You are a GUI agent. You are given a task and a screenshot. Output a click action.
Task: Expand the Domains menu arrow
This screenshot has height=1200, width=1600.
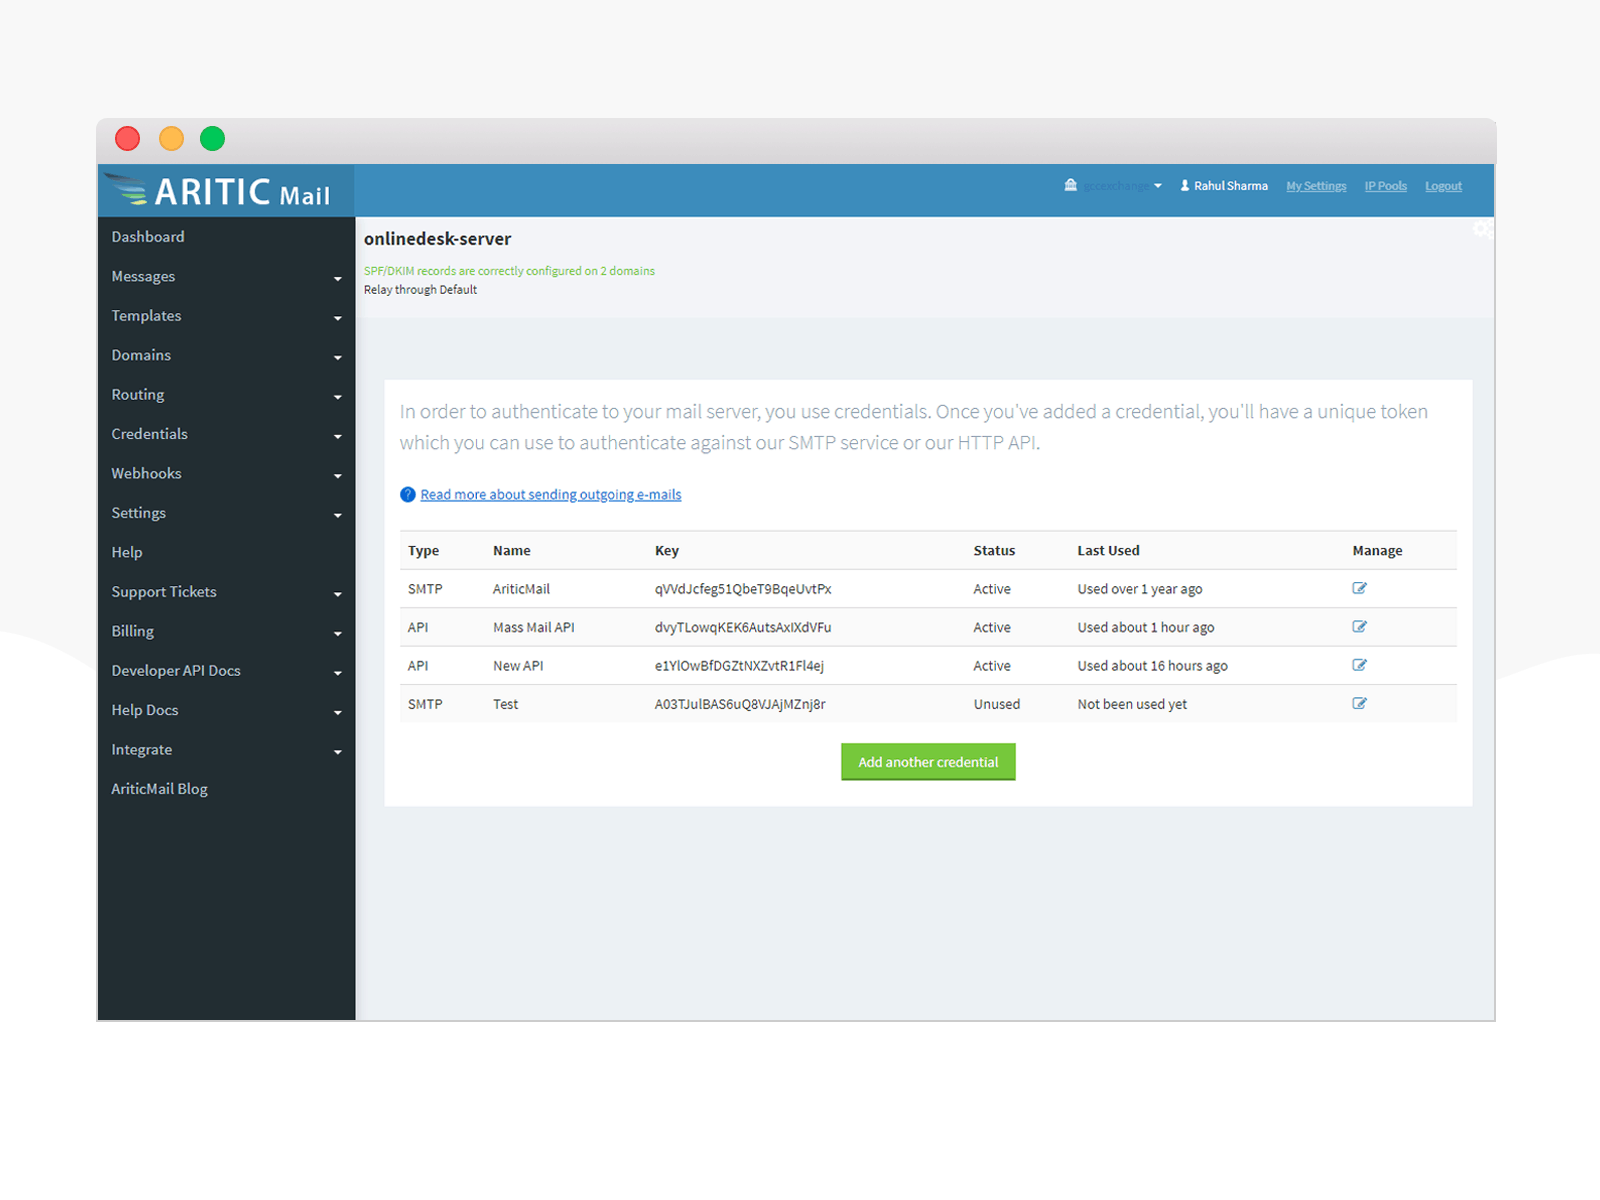point(338,358)
